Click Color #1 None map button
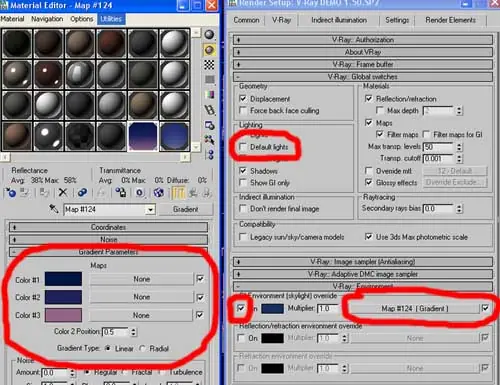The height and width of the screenshot is (385, 500). coord(141,279)
